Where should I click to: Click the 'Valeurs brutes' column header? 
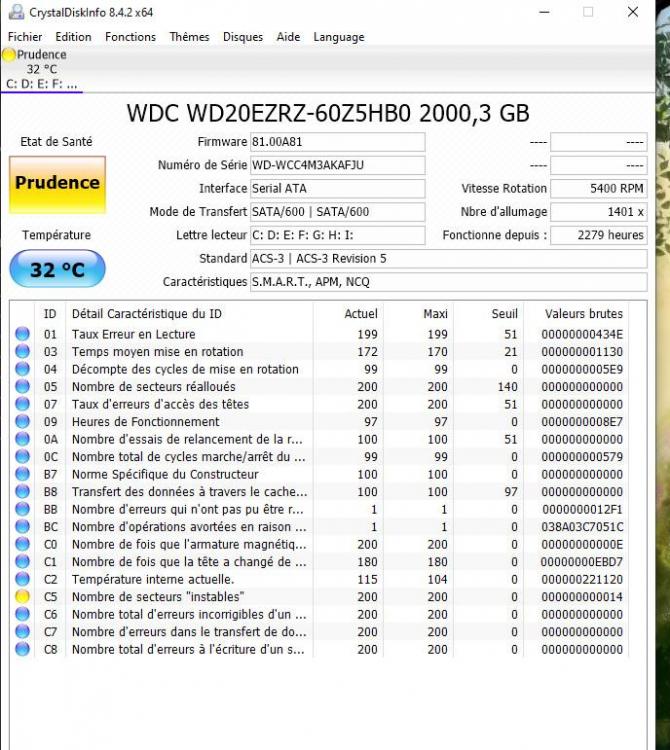(x=584, y=314)
